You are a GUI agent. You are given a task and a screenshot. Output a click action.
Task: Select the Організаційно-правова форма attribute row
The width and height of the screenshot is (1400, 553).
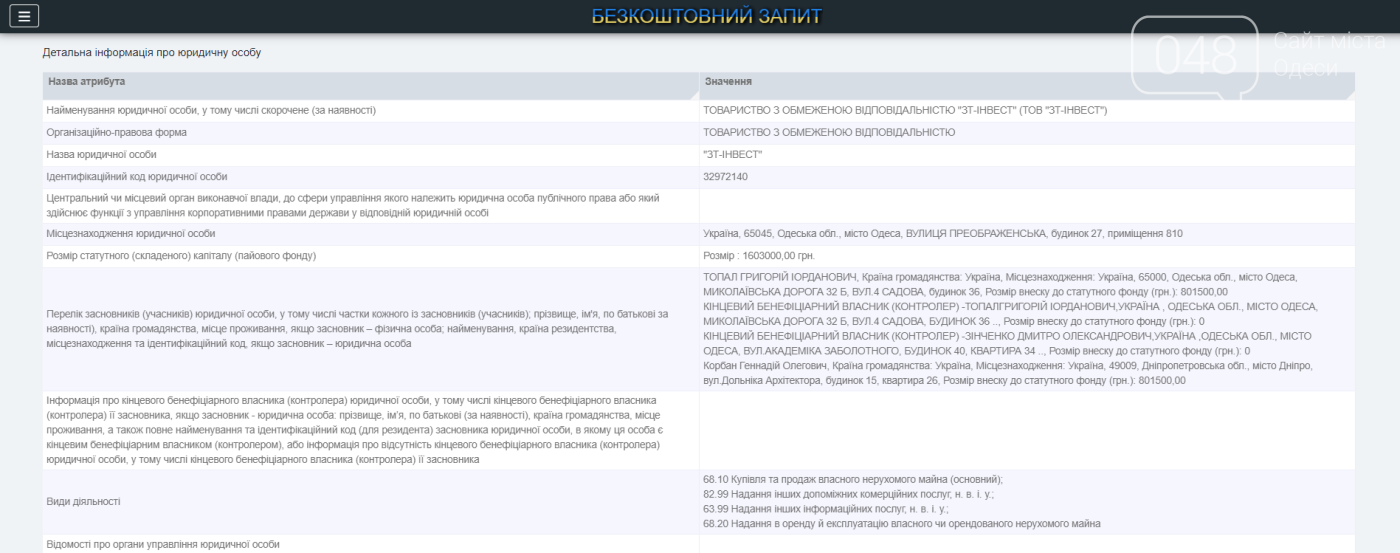117,132
